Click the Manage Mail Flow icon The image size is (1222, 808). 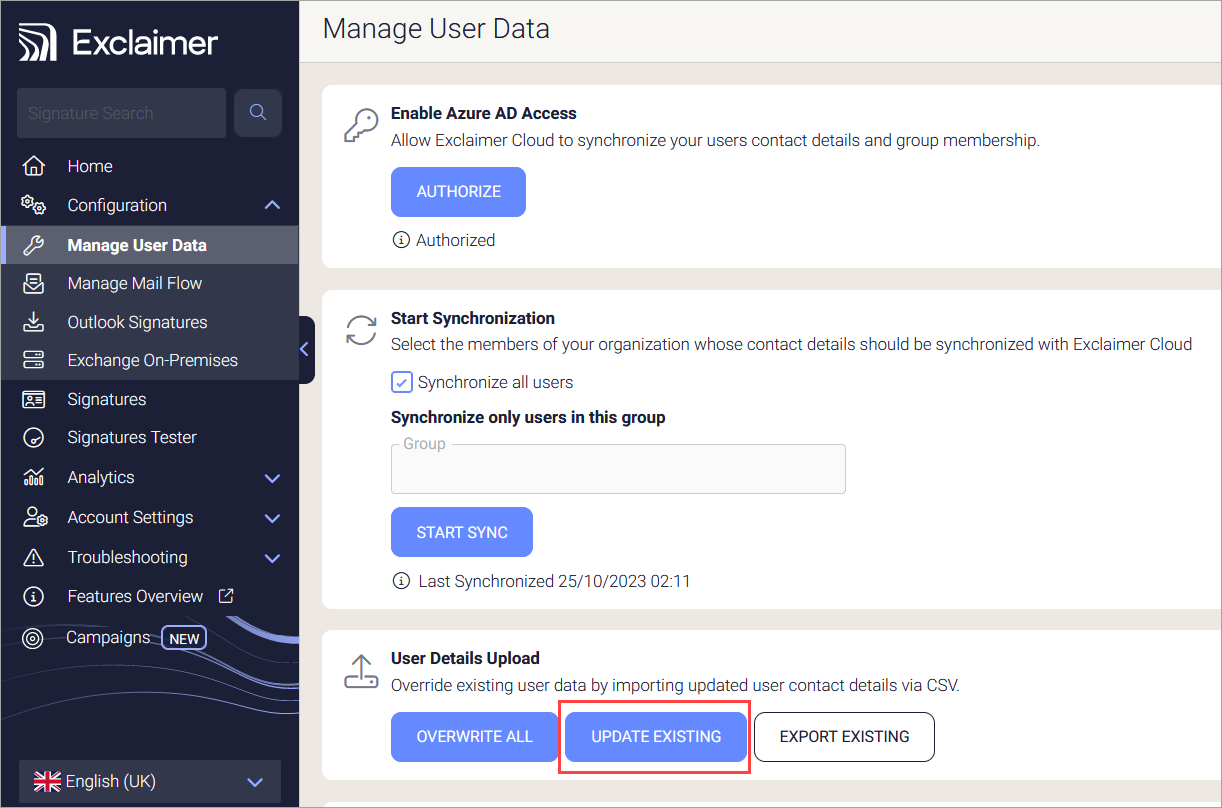pos(34,284)
